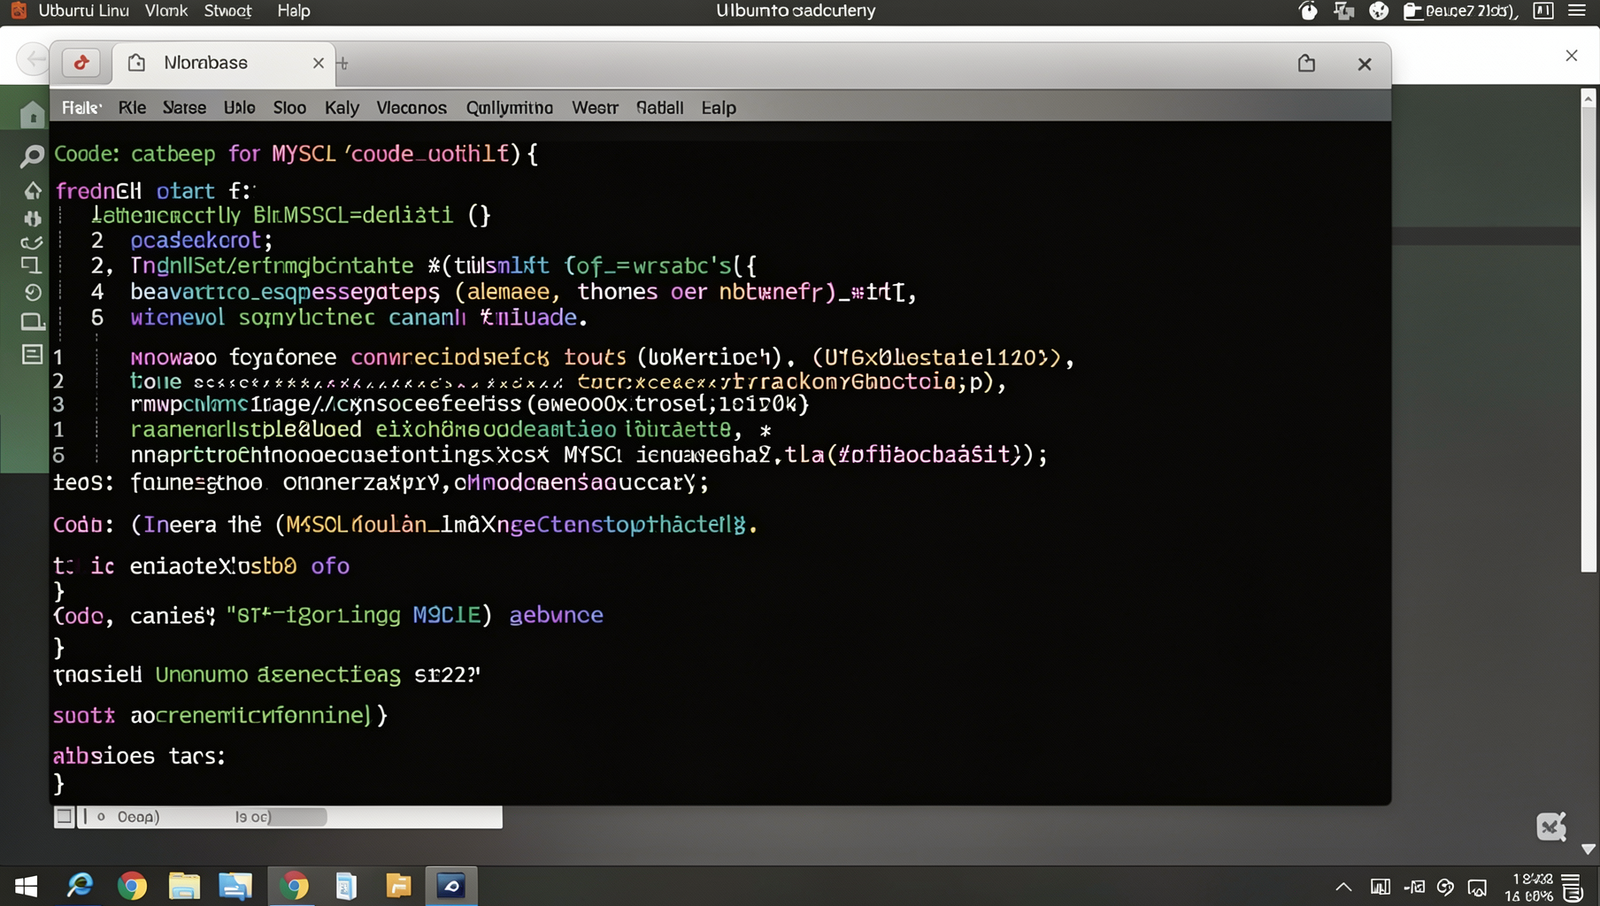
Task: Click the framed square icon near hamburger menu
Action: tap(1543, 11)
